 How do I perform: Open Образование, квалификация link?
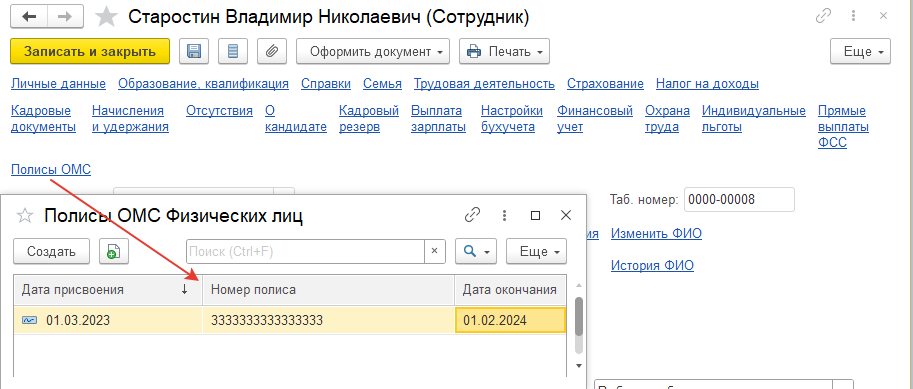203,84
